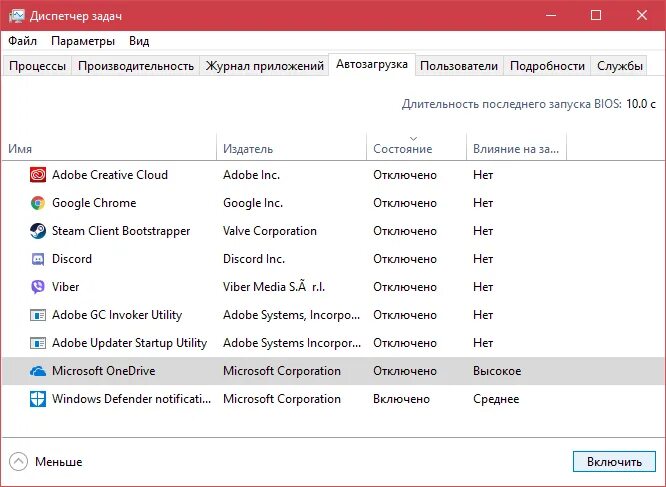The width and height of the screenshot is (666, 487).
Task: Collapse the view with the Меньше arrow
Action: 18,462
